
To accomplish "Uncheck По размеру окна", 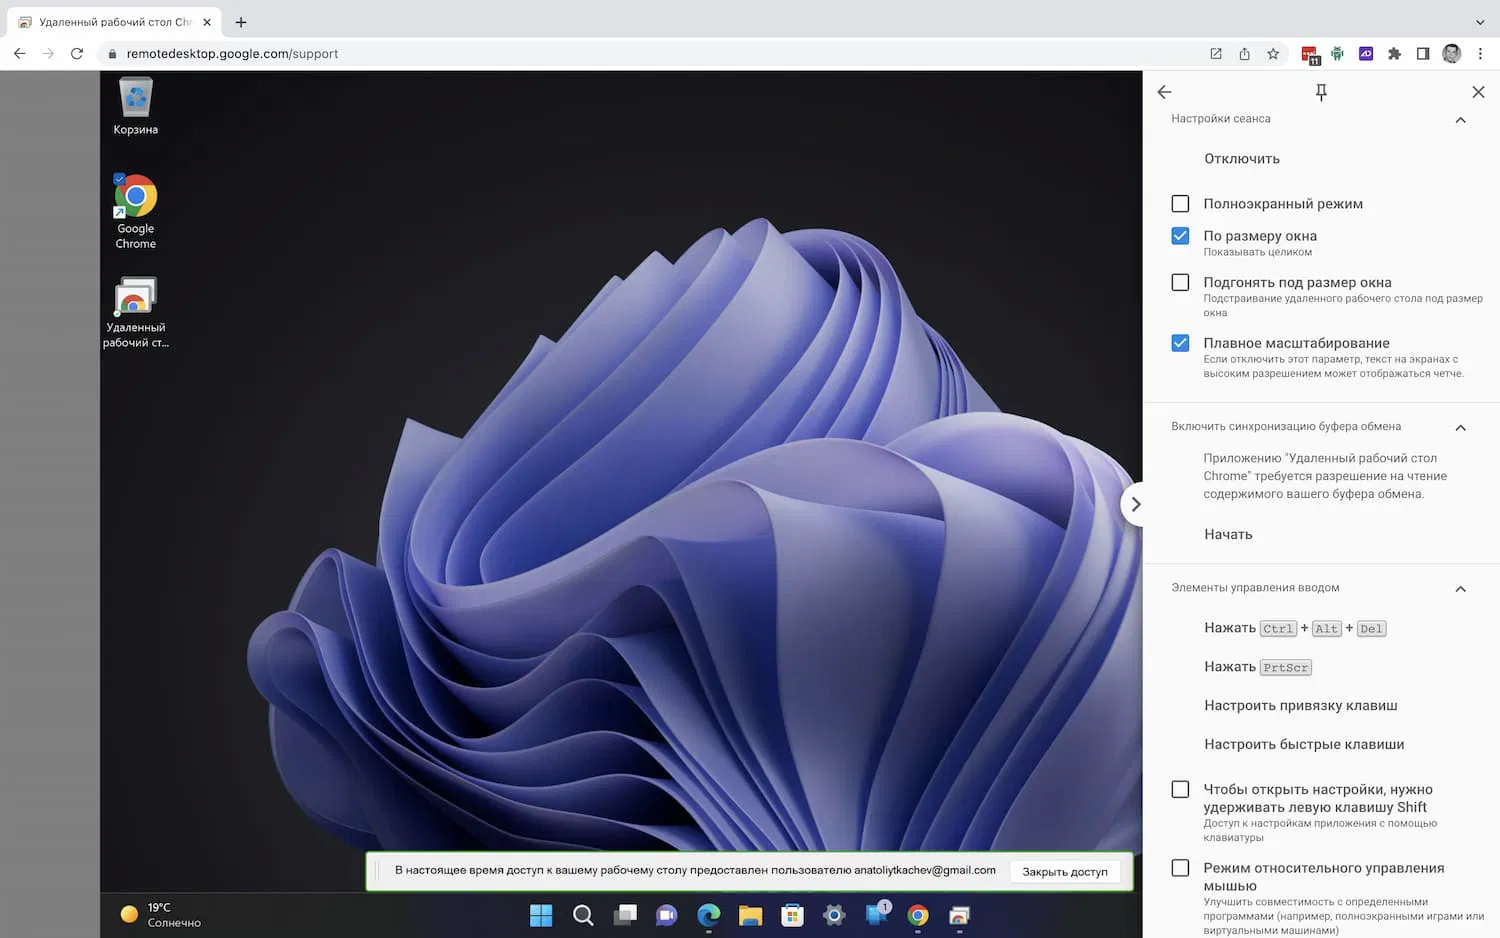I will click(x=1180, y=236).
